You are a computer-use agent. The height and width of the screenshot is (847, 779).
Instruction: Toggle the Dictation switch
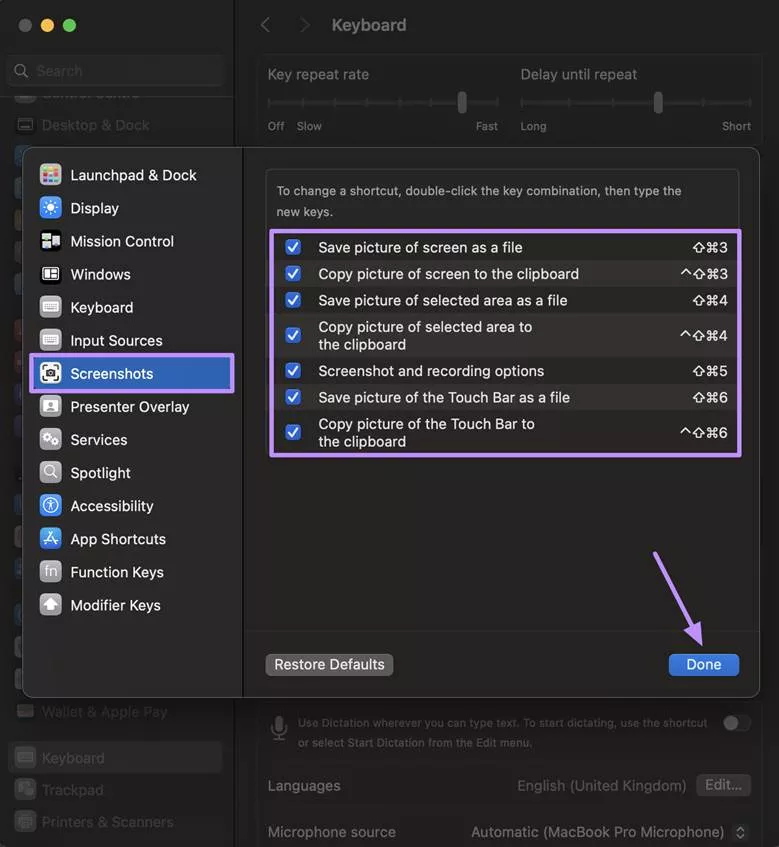[x=737, y=722]
